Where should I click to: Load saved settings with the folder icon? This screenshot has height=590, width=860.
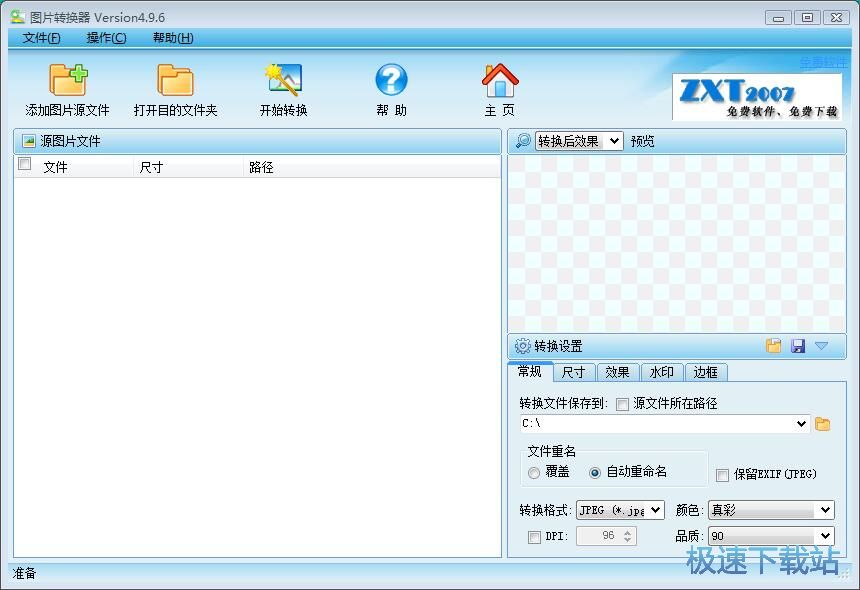click(774, 345)
